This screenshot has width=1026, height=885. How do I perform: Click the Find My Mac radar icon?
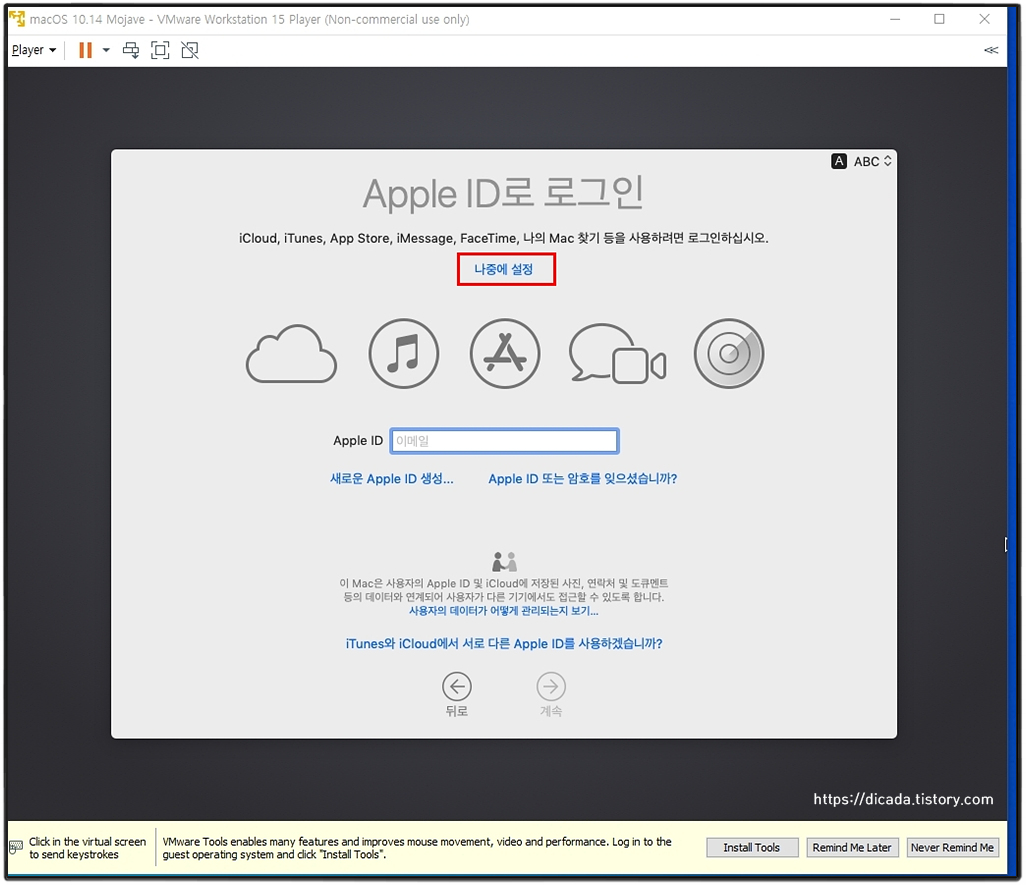729,353
